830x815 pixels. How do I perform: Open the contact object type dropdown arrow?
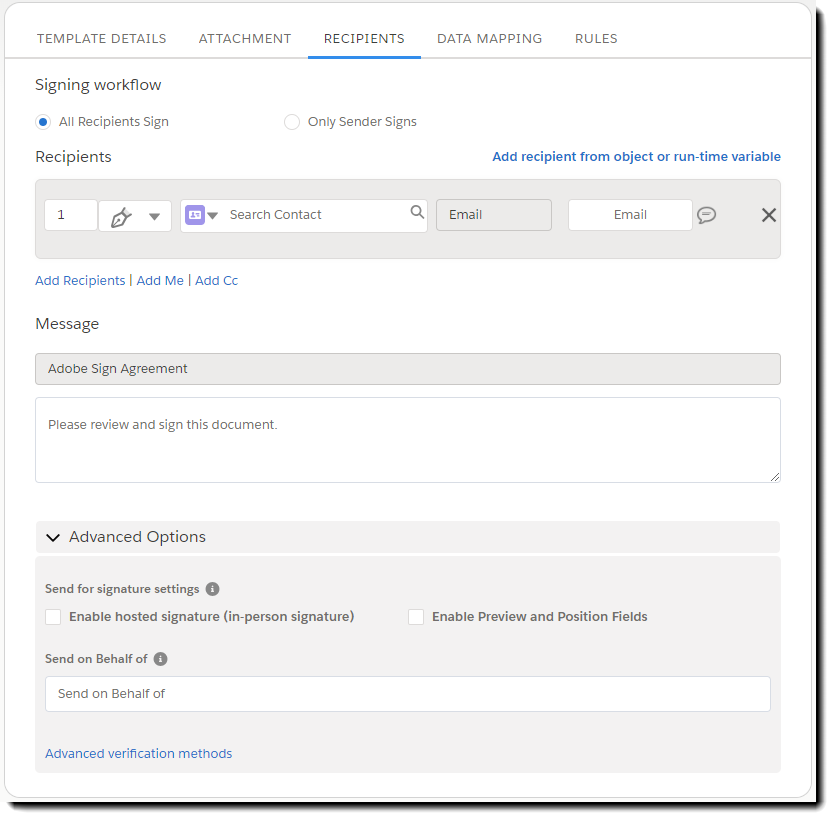tap(212, 216)
